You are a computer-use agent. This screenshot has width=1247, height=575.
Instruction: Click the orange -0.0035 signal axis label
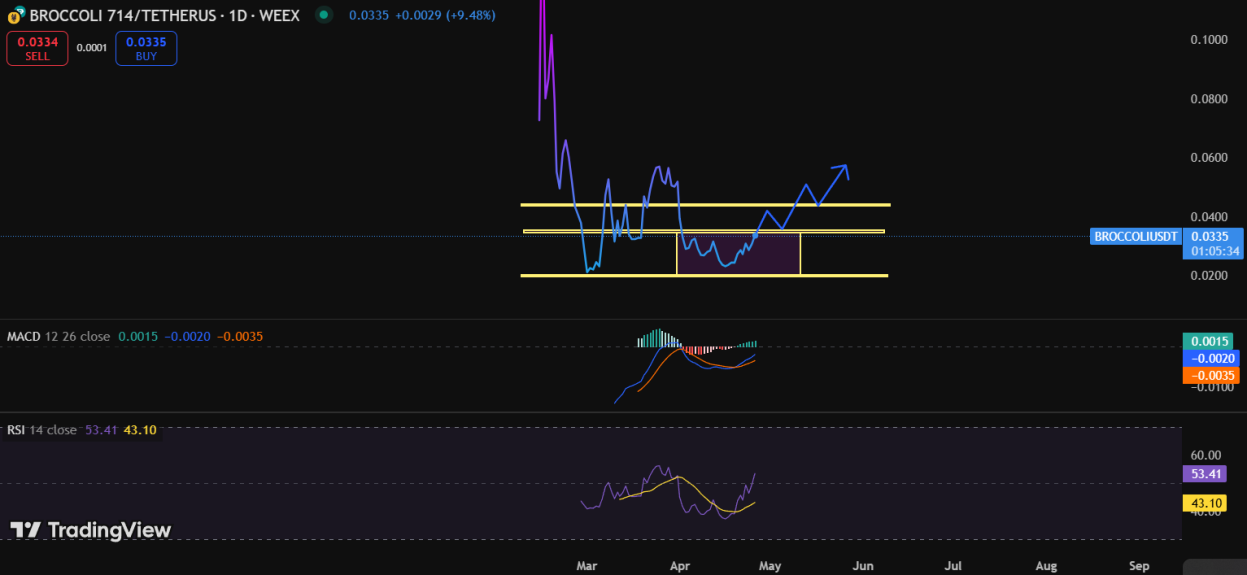click(1210, 375)
